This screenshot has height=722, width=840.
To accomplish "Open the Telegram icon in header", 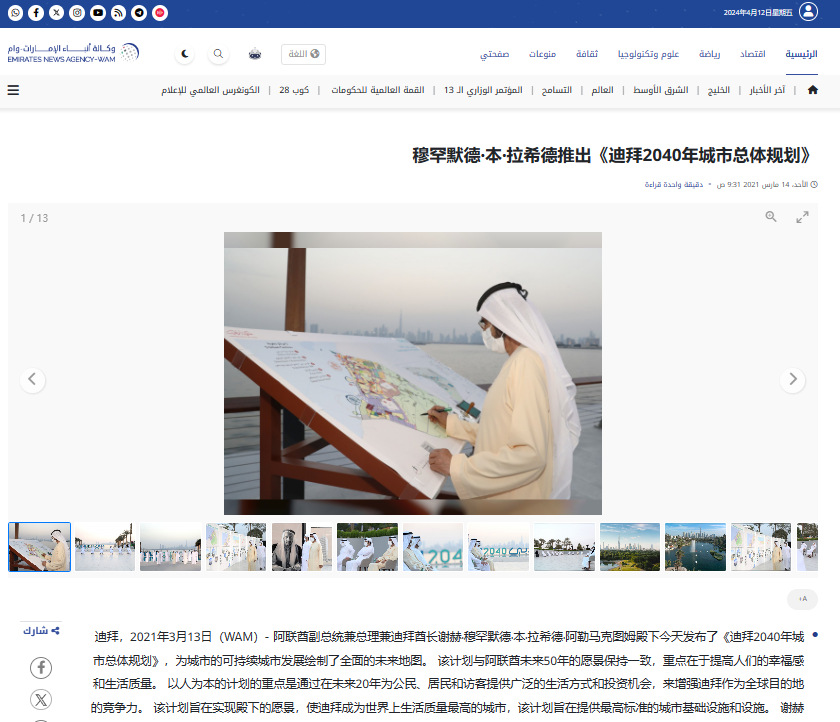I will pos(139,13).
